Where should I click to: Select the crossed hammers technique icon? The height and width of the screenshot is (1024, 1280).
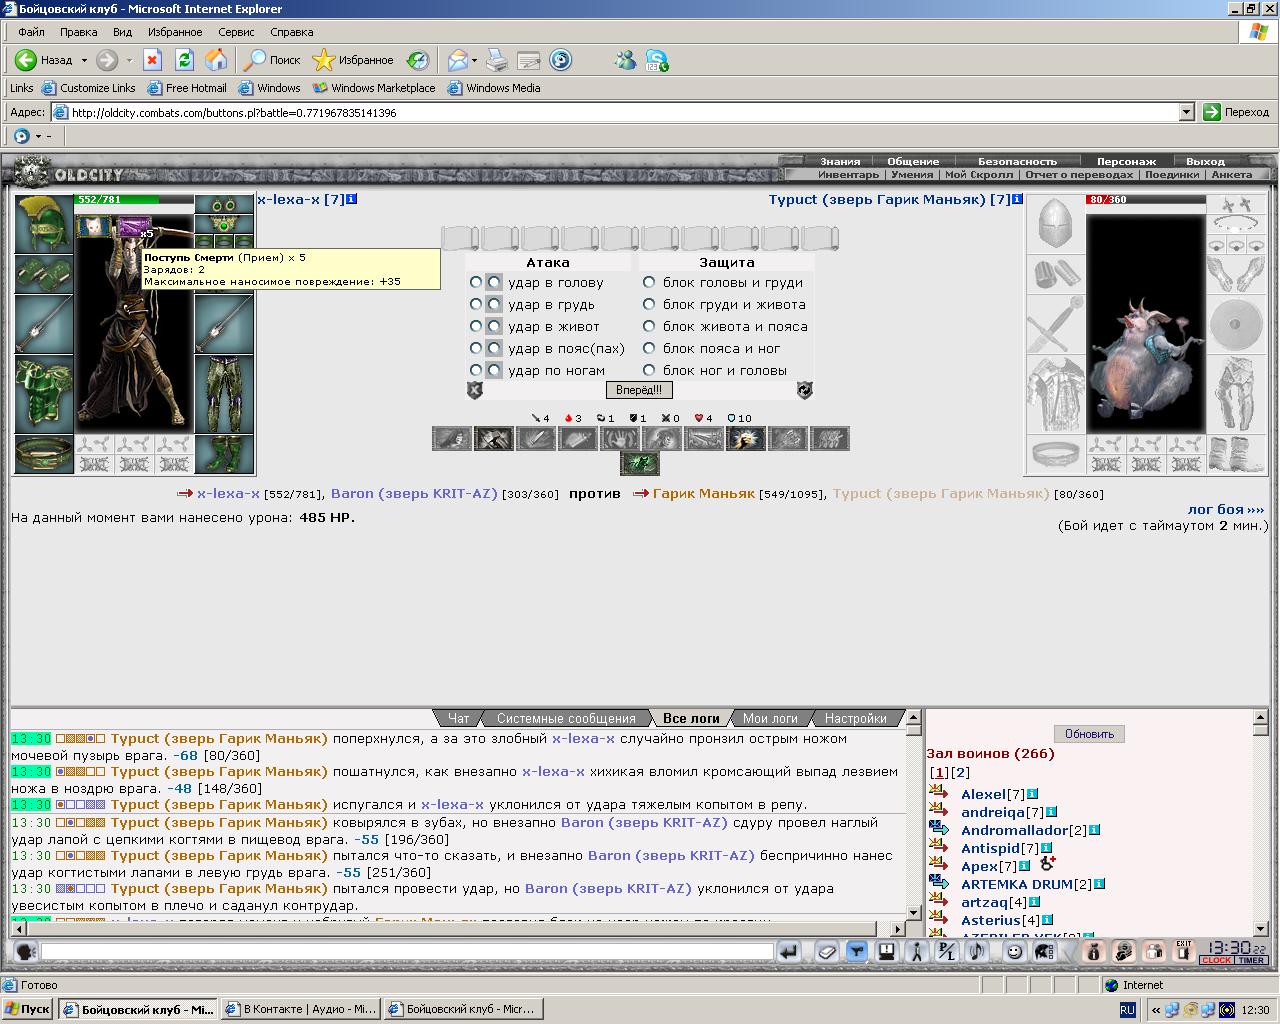pos(493,438)
